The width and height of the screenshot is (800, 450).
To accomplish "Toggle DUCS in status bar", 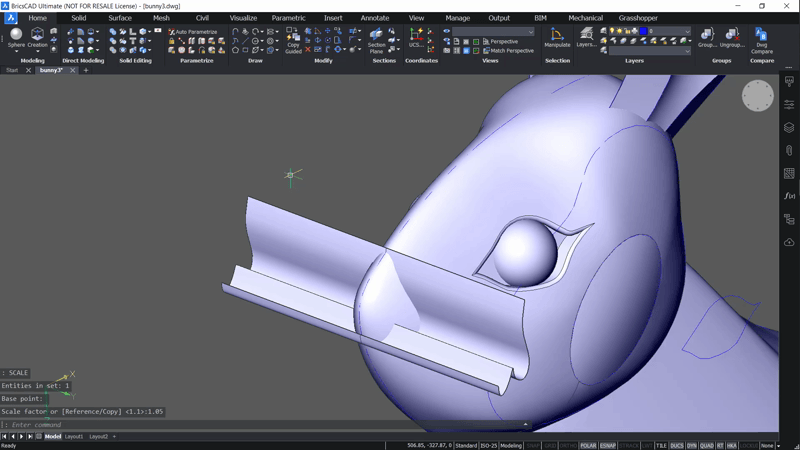I will pos(677,445).
